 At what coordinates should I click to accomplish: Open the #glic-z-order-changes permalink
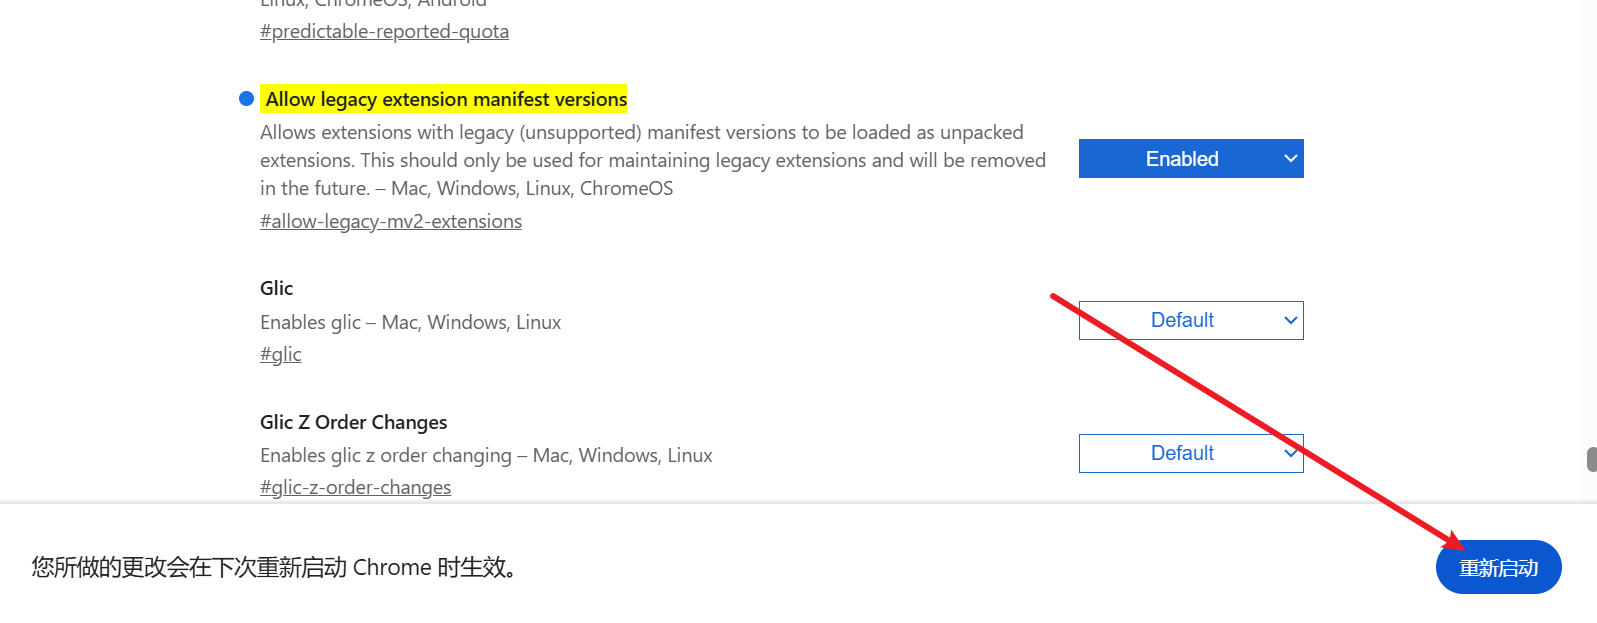(x=355, y=486)
